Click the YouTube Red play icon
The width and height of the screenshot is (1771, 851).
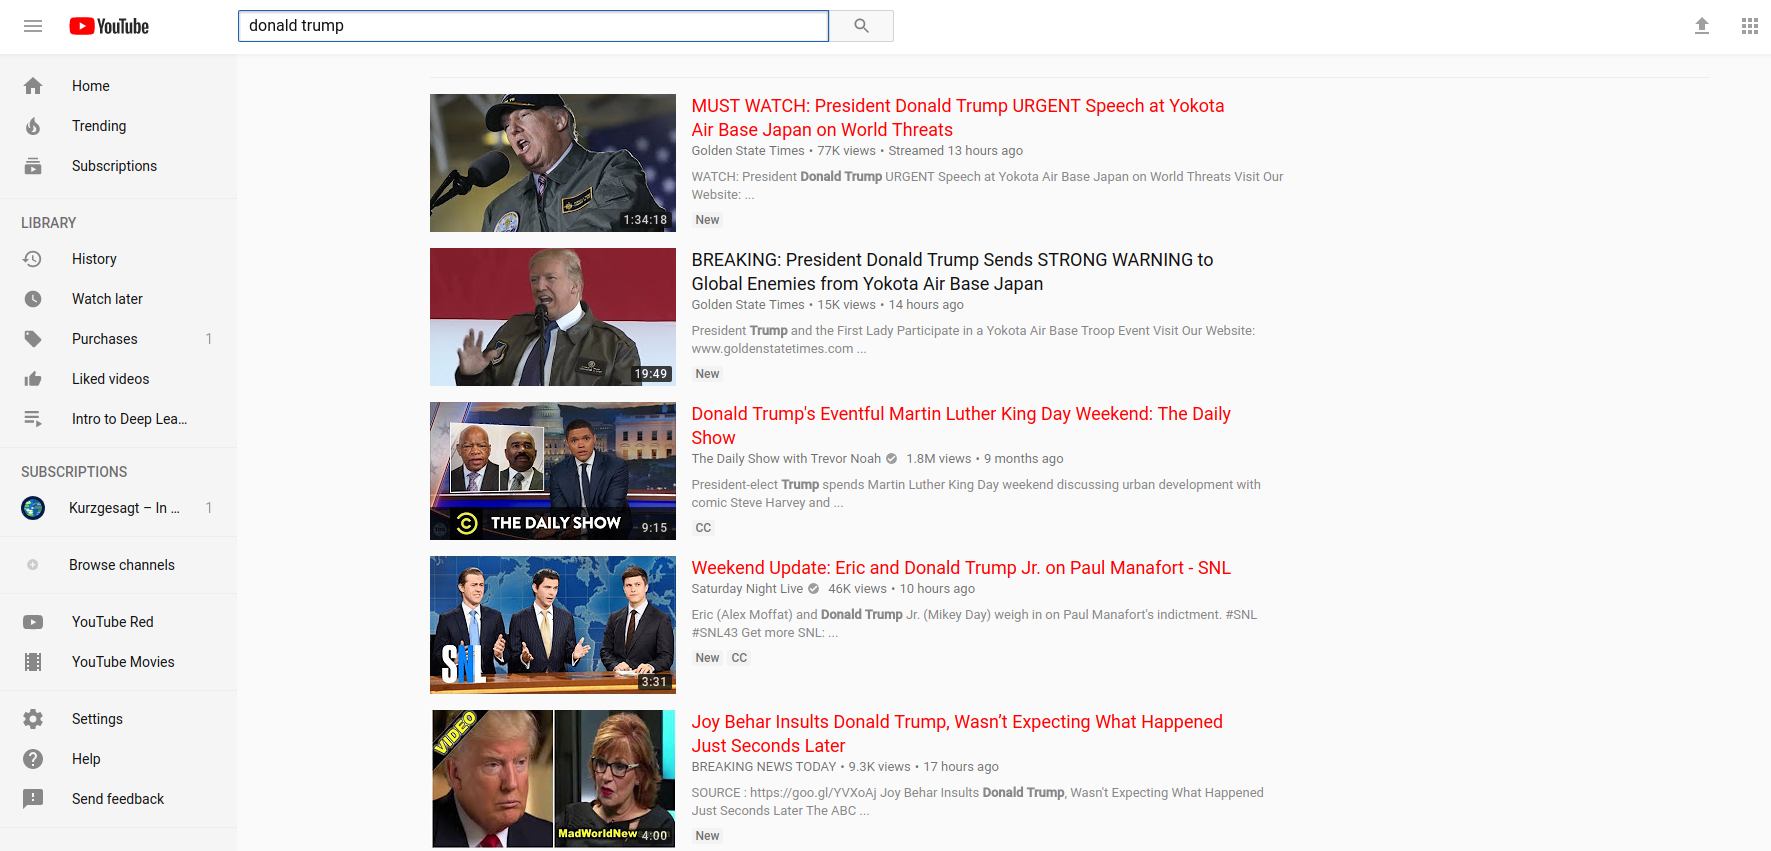pyautogui.click(x=33, y=622)
